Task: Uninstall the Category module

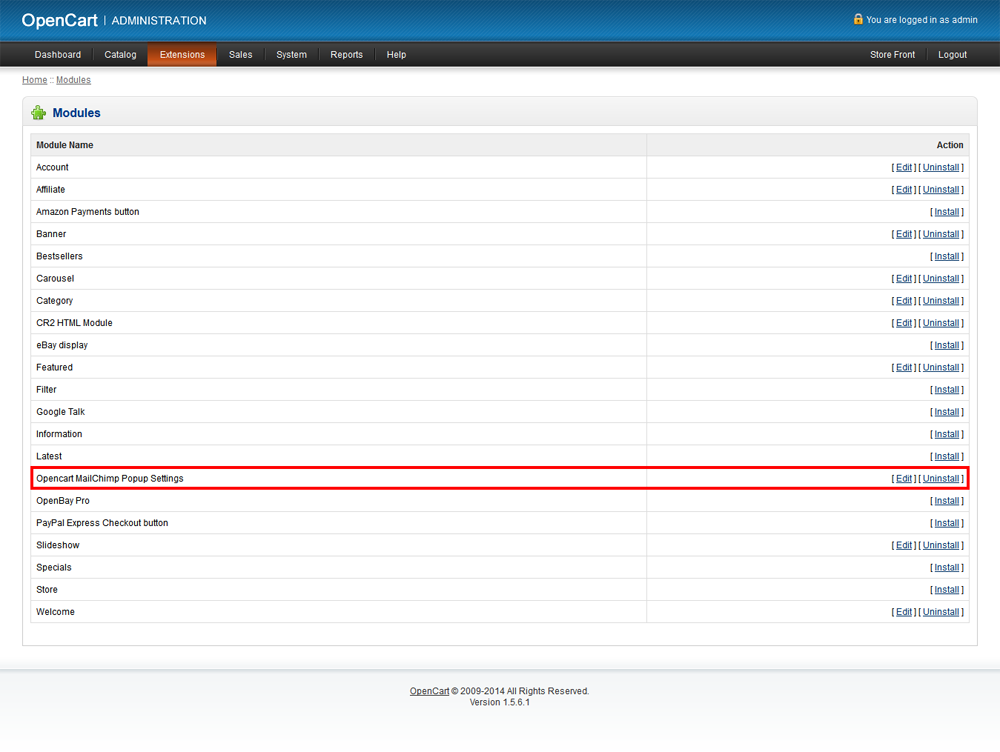Action: click(x=941, y=300)
